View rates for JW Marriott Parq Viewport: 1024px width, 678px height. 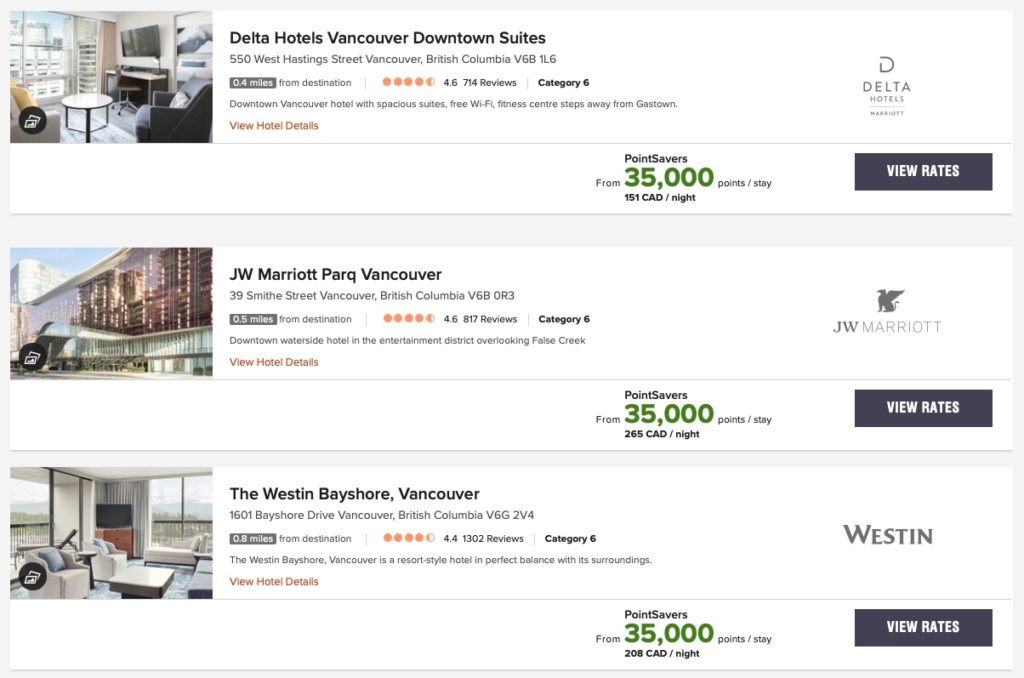(923, 408)
